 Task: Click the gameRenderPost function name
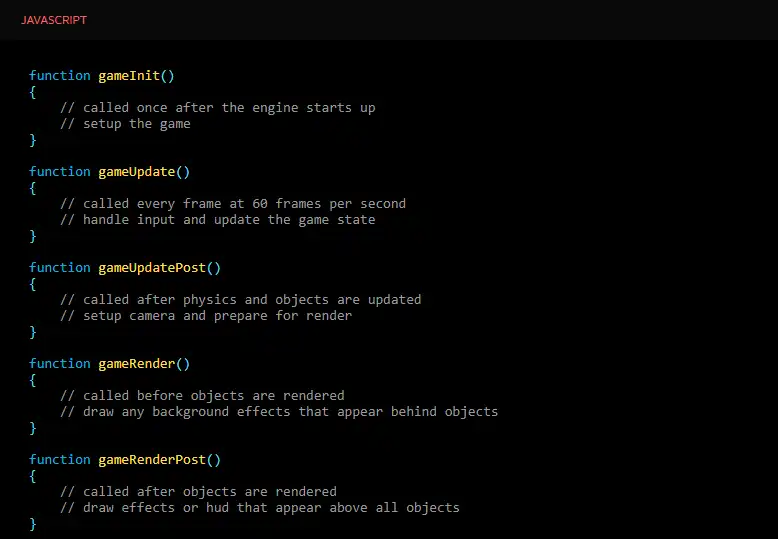(x=152, y=460)
